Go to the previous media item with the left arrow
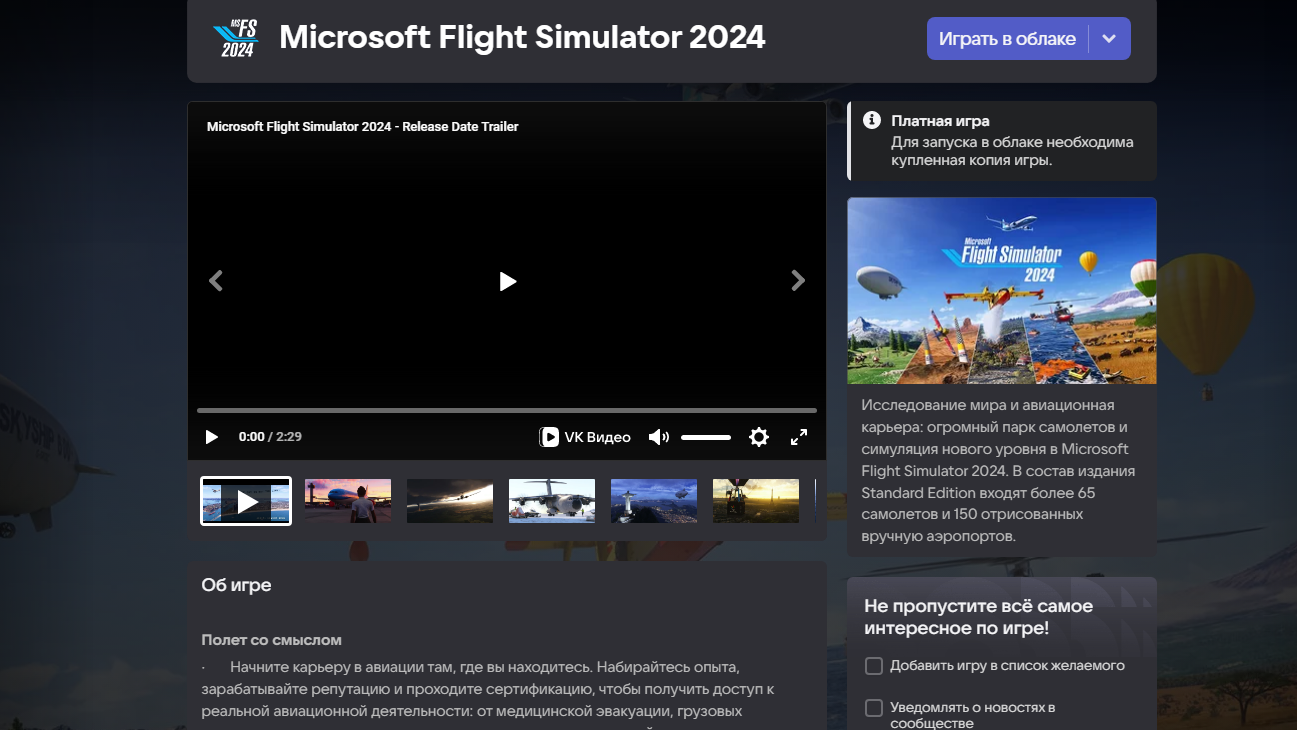1297x730 pixels. (215, 281)
